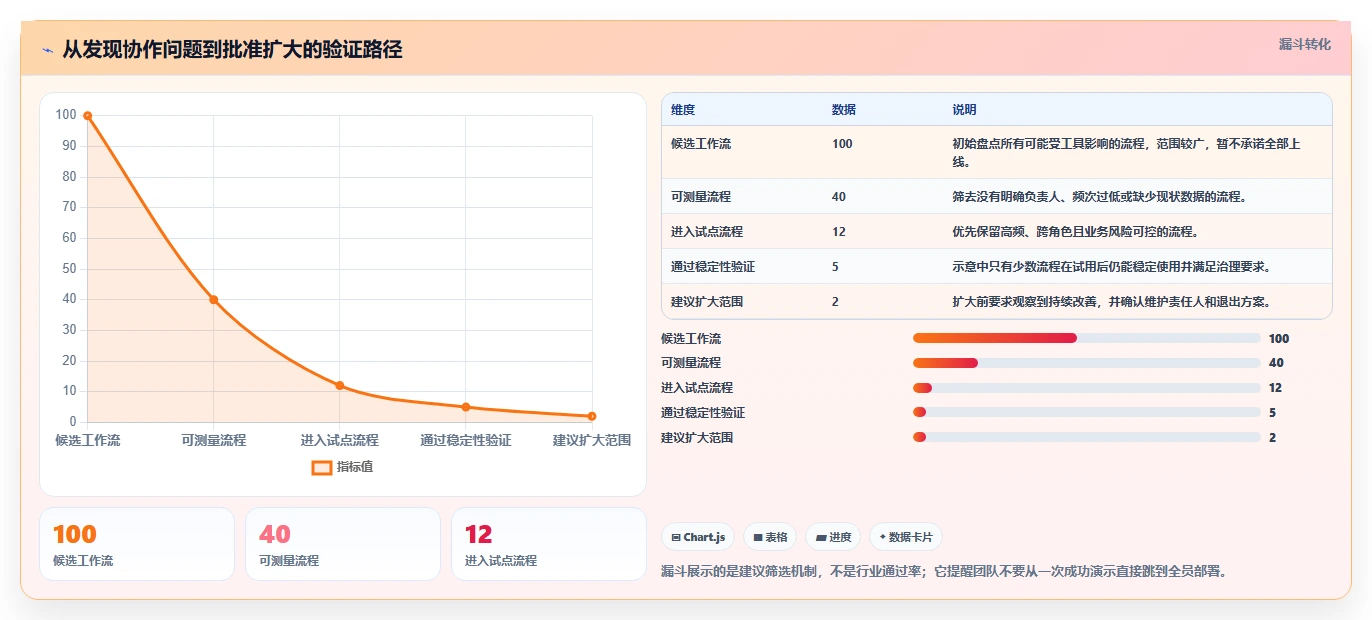The image size is (1372, 620).
Task: Click the 建议扩大范围 progress bar
Action: pyautogui.click(x=1086, y=437)
